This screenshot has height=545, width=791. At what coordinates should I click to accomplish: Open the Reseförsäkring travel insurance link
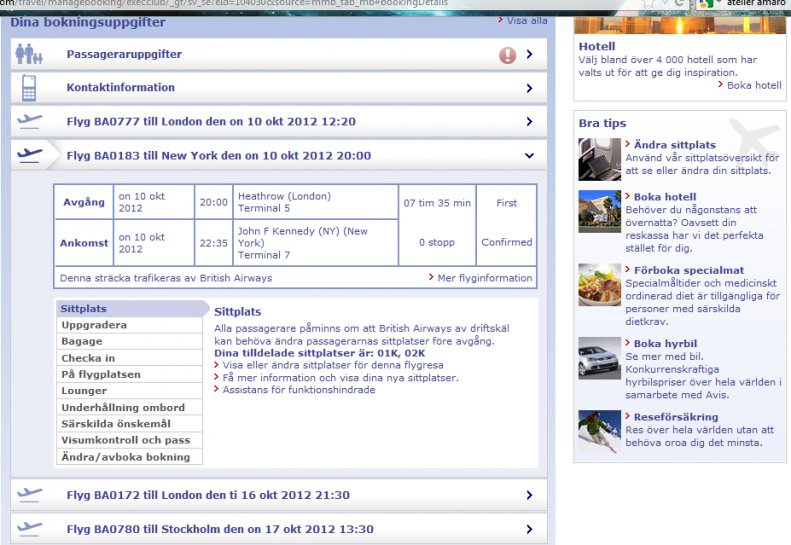(x=675, y=417)
